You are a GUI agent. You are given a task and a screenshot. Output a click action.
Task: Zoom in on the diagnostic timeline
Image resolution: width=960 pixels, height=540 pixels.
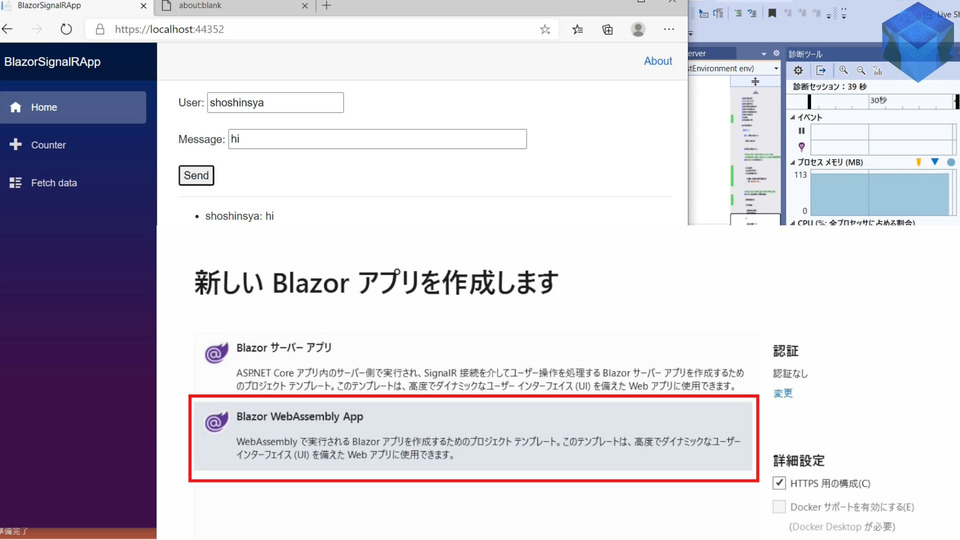(844, 70)
